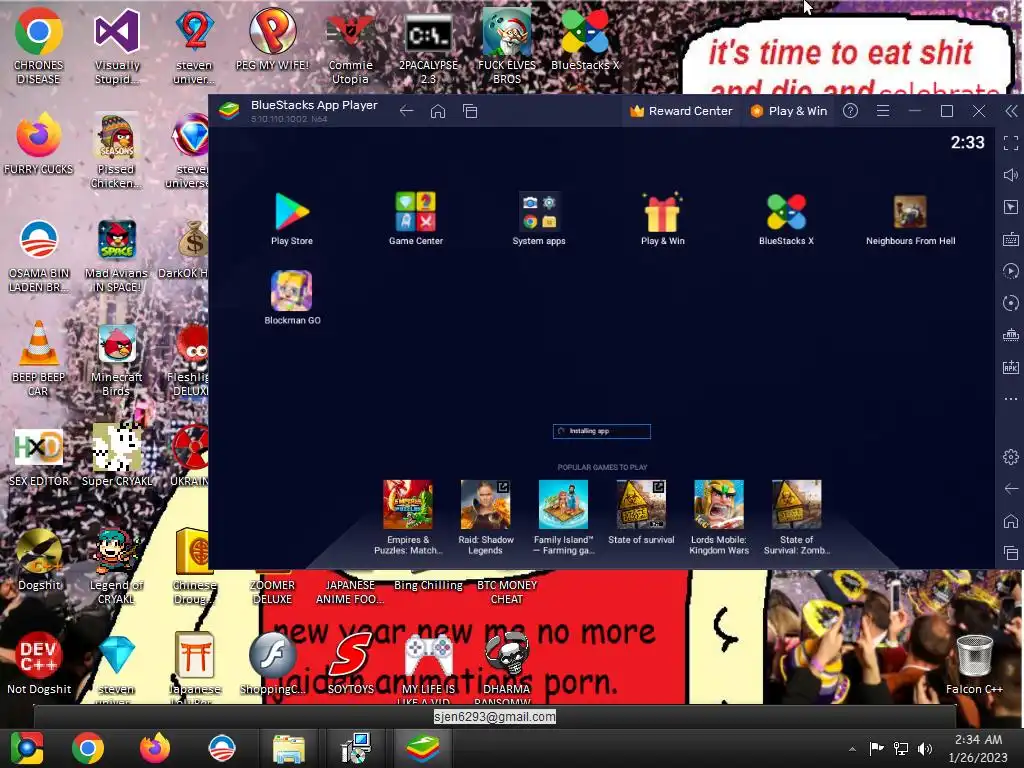Click the volume icon in BlueStacks sidebar
1024x768 pixels.
pyautogui.click(x=1011, y=175)
